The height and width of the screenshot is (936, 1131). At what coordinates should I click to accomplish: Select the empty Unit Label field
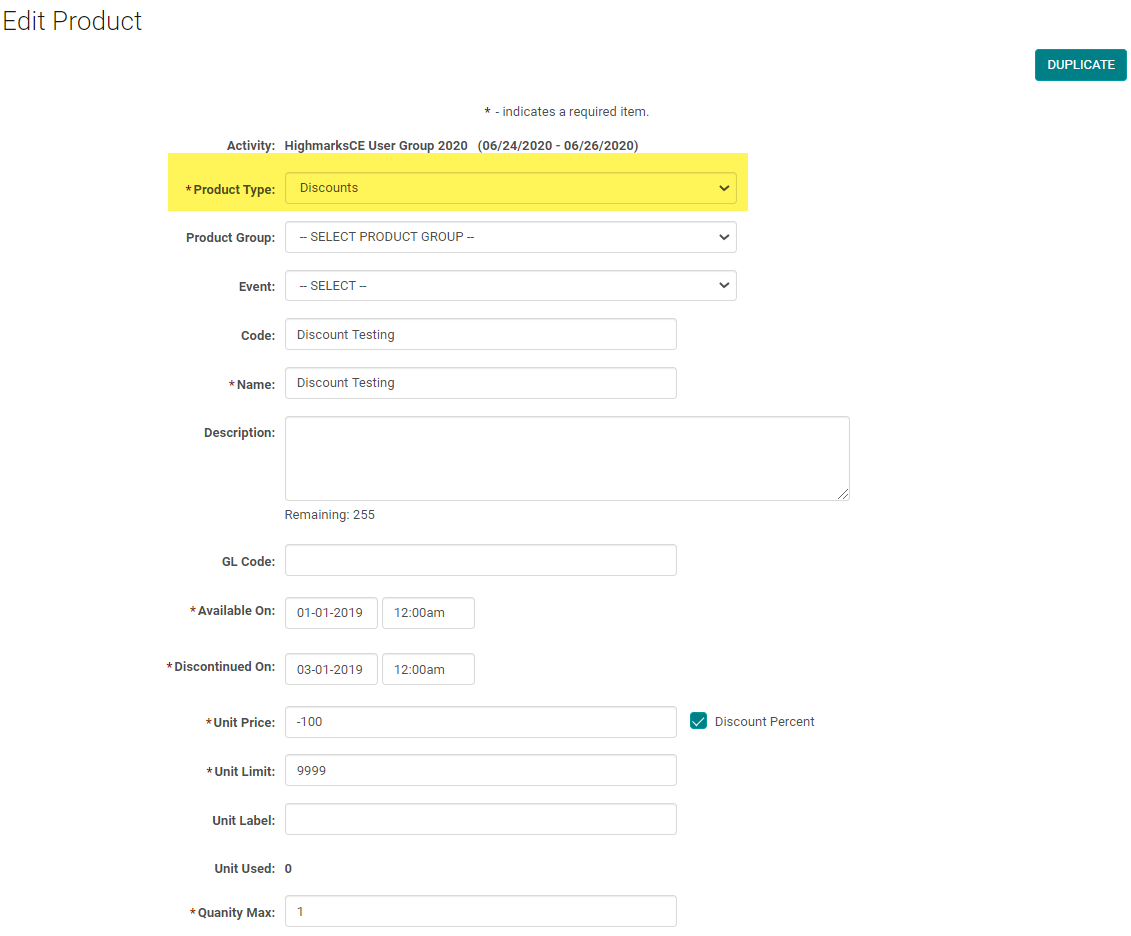tap(480, 819)
